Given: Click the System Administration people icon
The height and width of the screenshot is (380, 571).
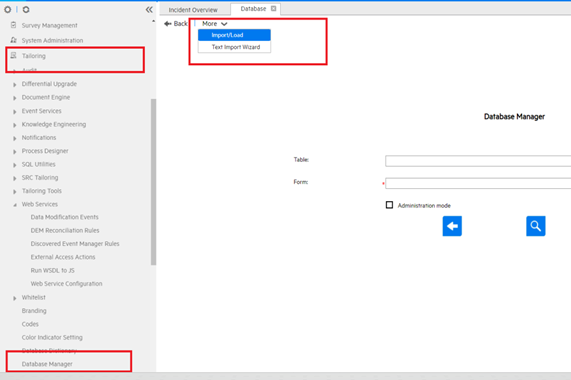Looking at the screenshot, I should 13,40.
